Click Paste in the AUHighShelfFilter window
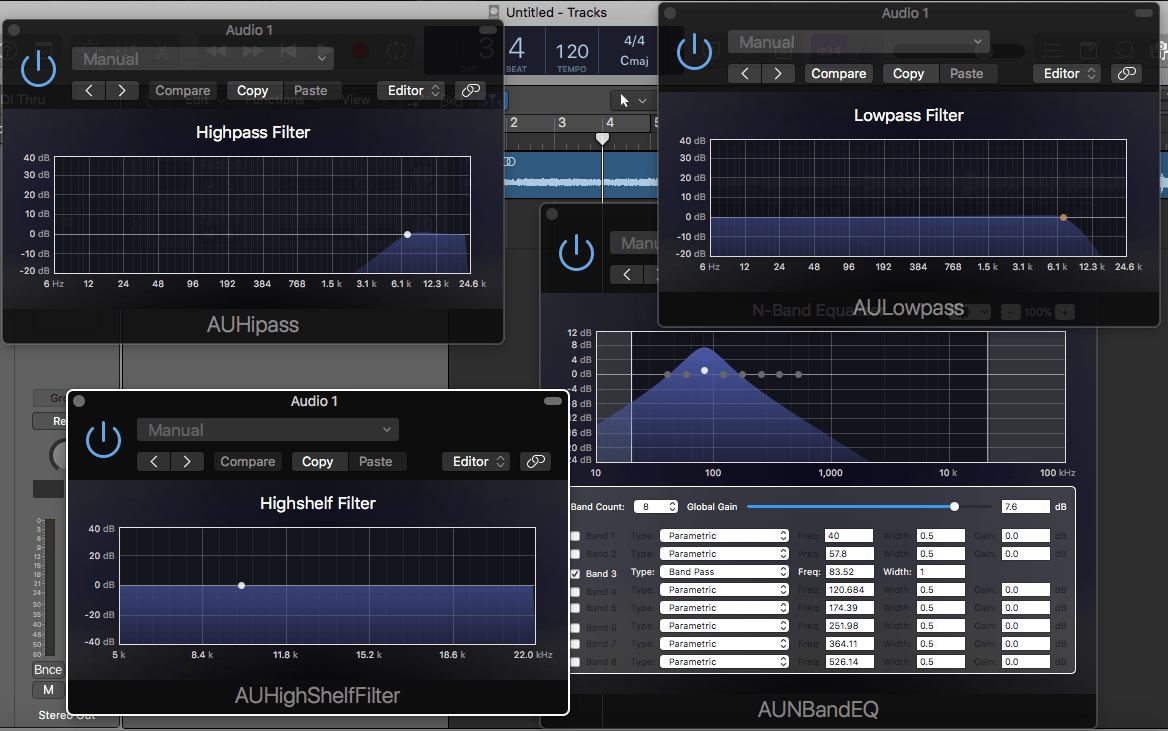 (375, 461)
